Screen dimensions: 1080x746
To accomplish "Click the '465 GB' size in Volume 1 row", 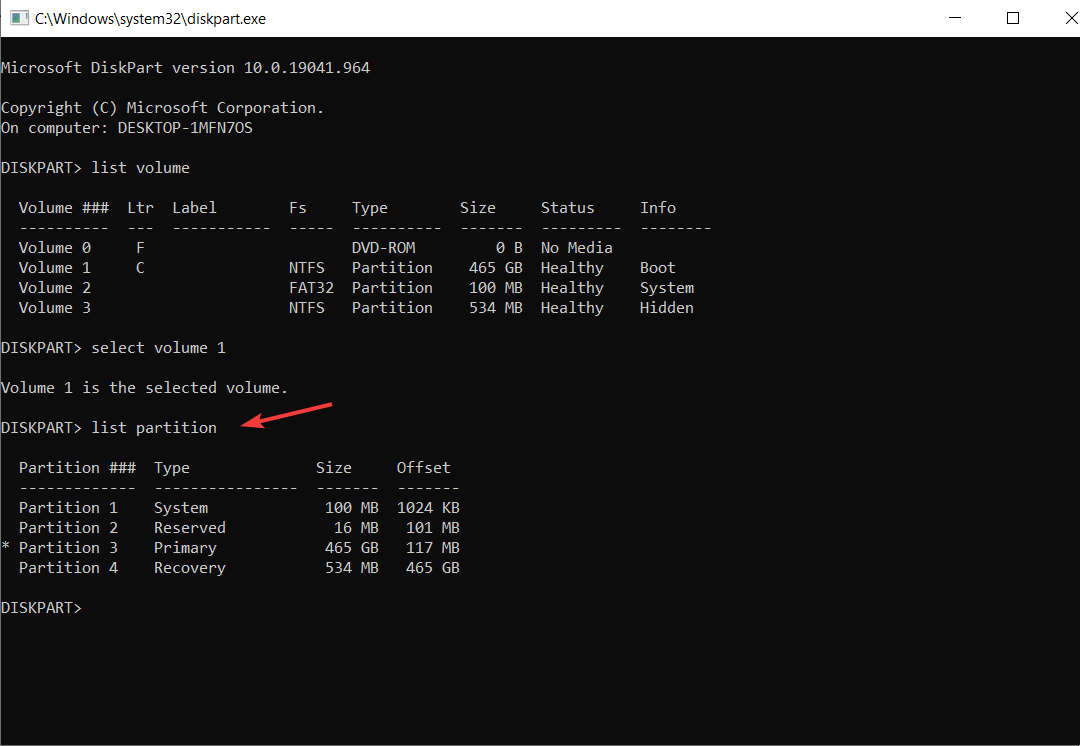I will tap(495, 267).
